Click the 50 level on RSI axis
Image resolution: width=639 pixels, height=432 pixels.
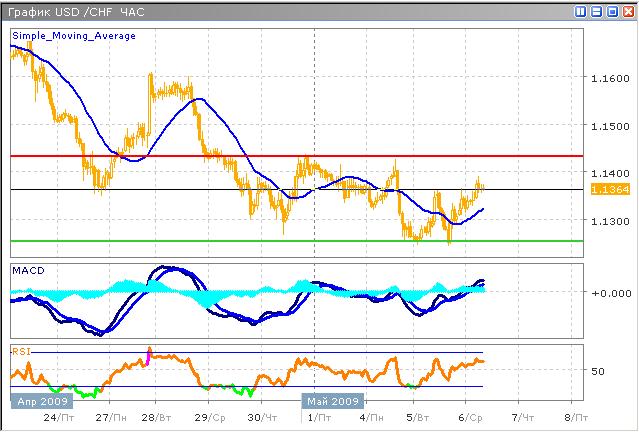pyautogui.click(x=596, y=371)
